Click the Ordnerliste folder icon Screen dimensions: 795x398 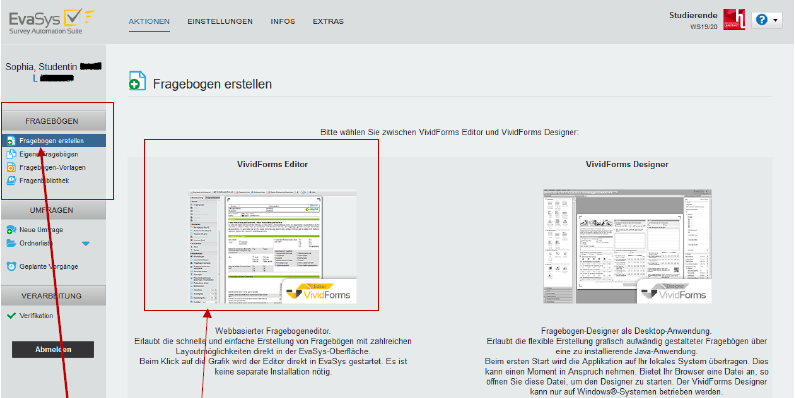tap(11, 243)
